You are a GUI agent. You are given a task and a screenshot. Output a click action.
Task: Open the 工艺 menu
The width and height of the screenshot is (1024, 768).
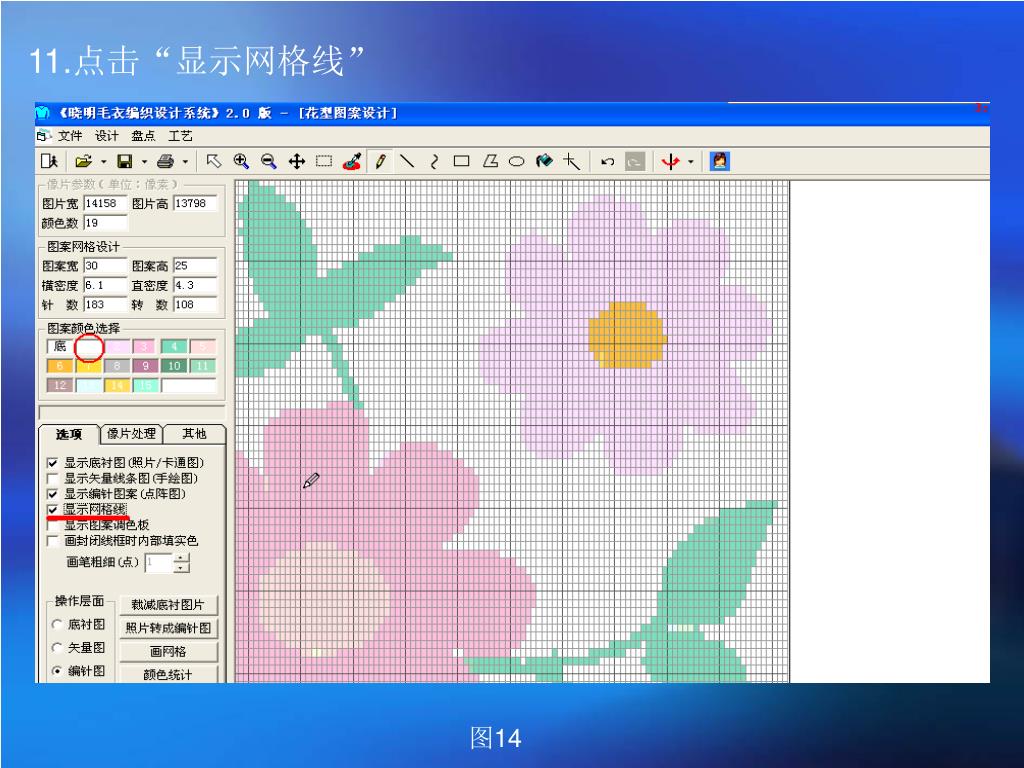point(180,136)
